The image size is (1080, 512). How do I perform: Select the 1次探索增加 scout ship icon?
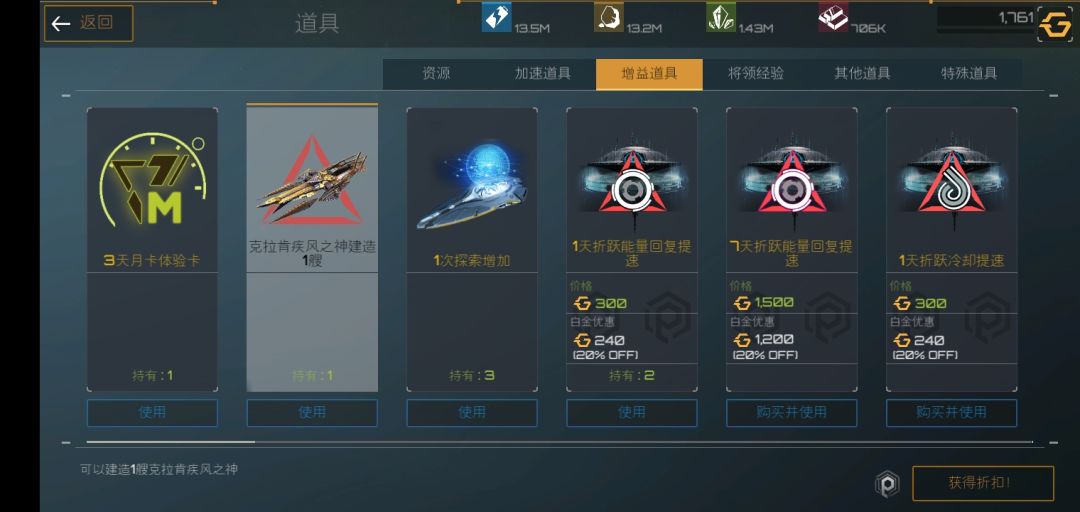point(472,185)
